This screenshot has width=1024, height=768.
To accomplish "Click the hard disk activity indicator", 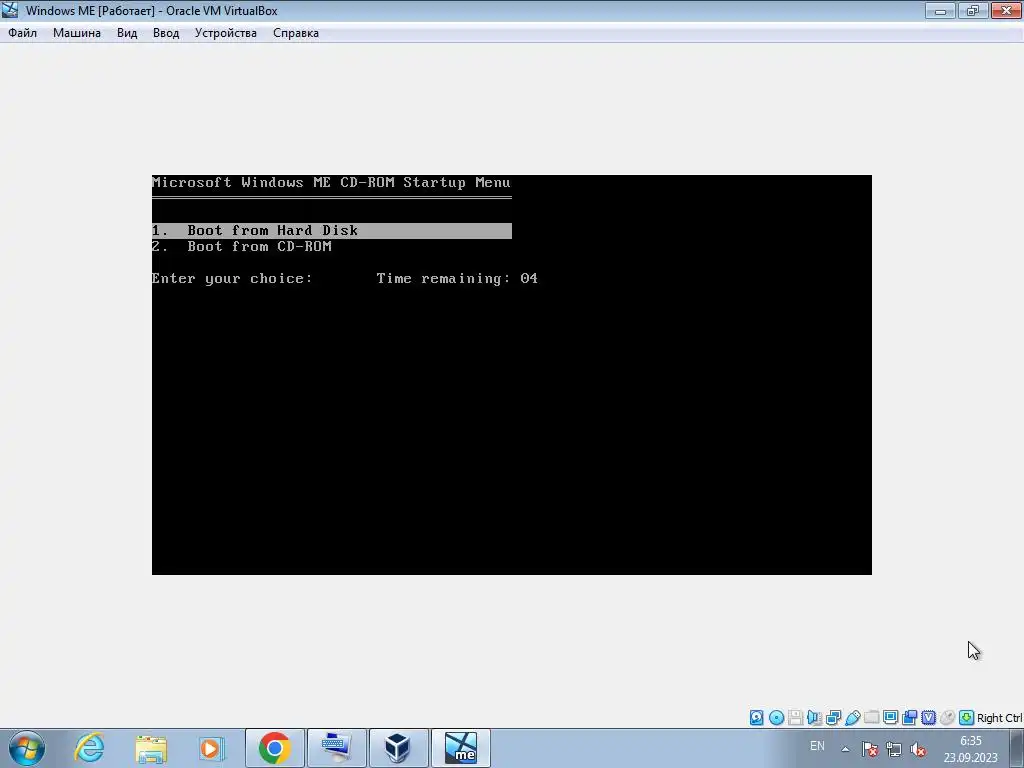I will coord(756,718).
